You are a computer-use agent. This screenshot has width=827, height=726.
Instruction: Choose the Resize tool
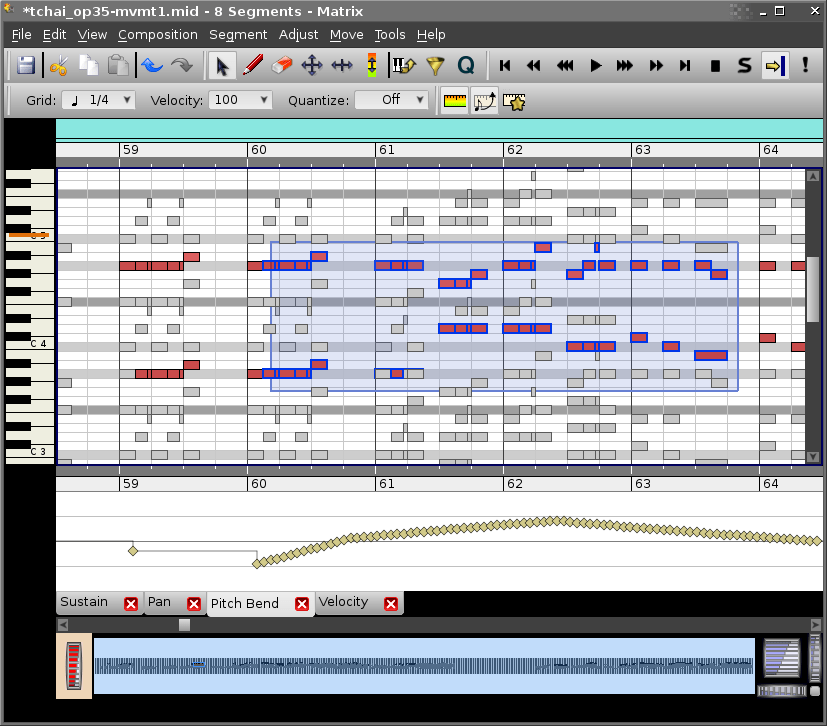point(340,65)
